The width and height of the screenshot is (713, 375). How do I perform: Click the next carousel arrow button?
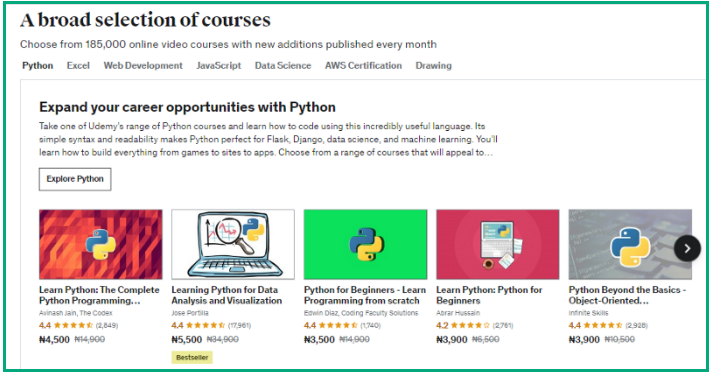point(687,248)
